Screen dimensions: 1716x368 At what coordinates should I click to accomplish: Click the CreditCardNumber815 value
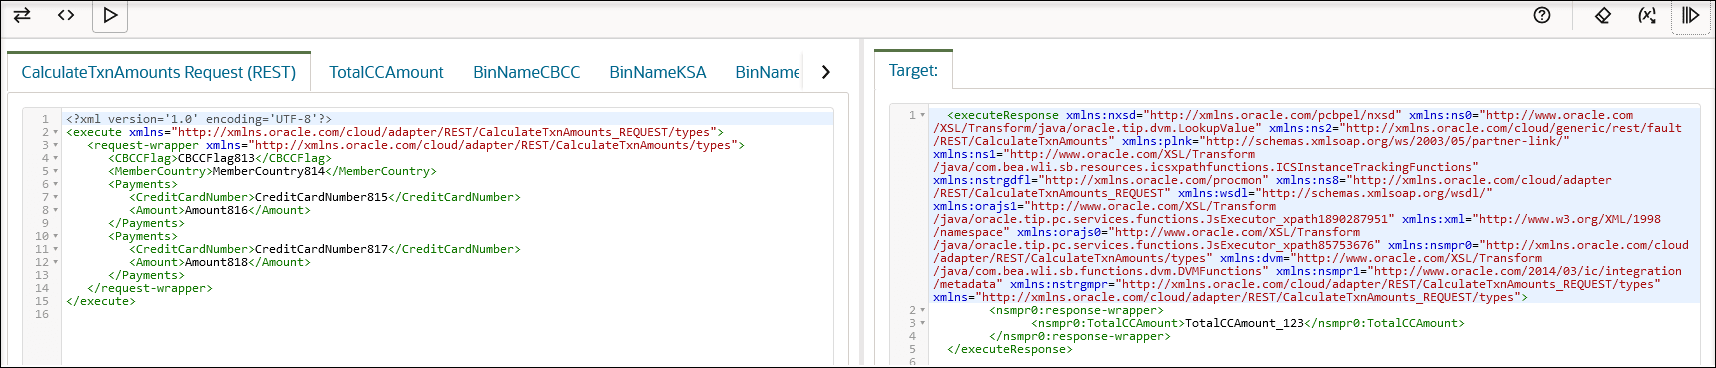(x=321, y=197)
